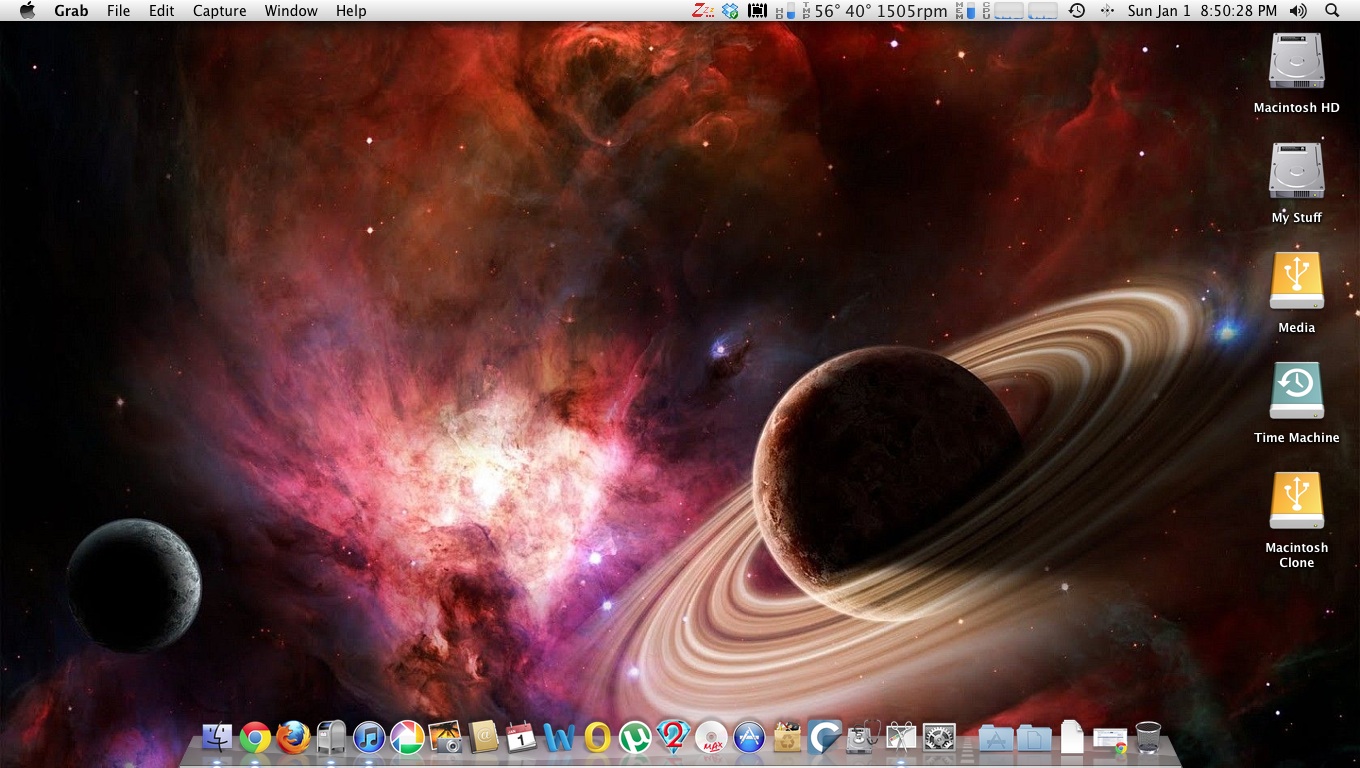
Task: Open Picasa from the dock
Action: click(x=407, y=738)
